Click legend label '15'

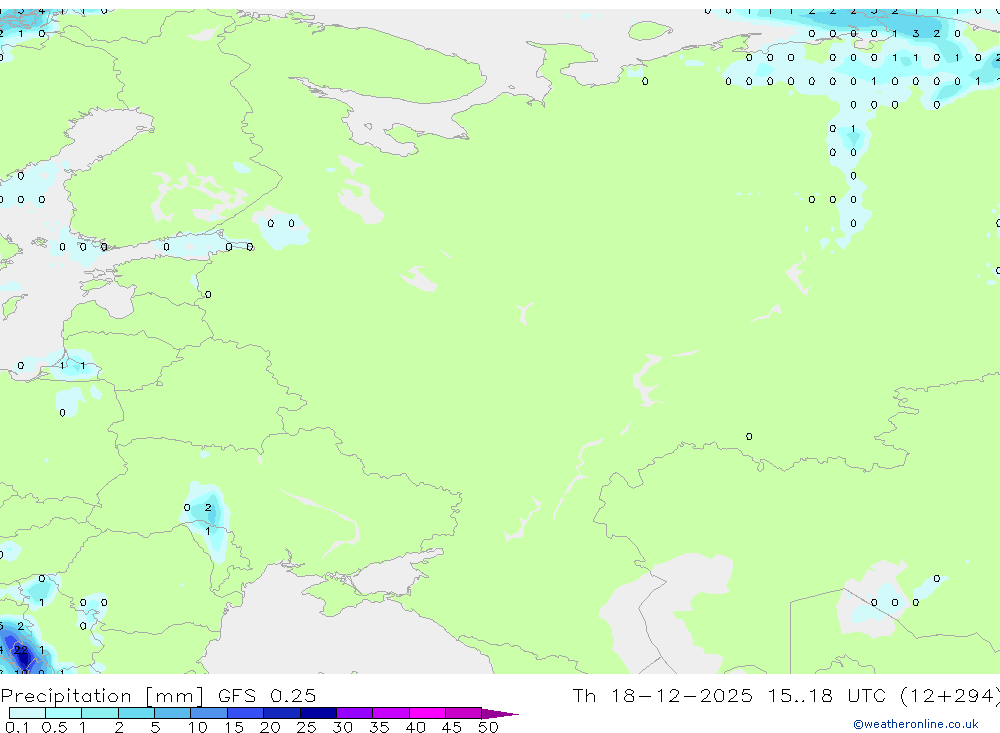click(234, 727)
